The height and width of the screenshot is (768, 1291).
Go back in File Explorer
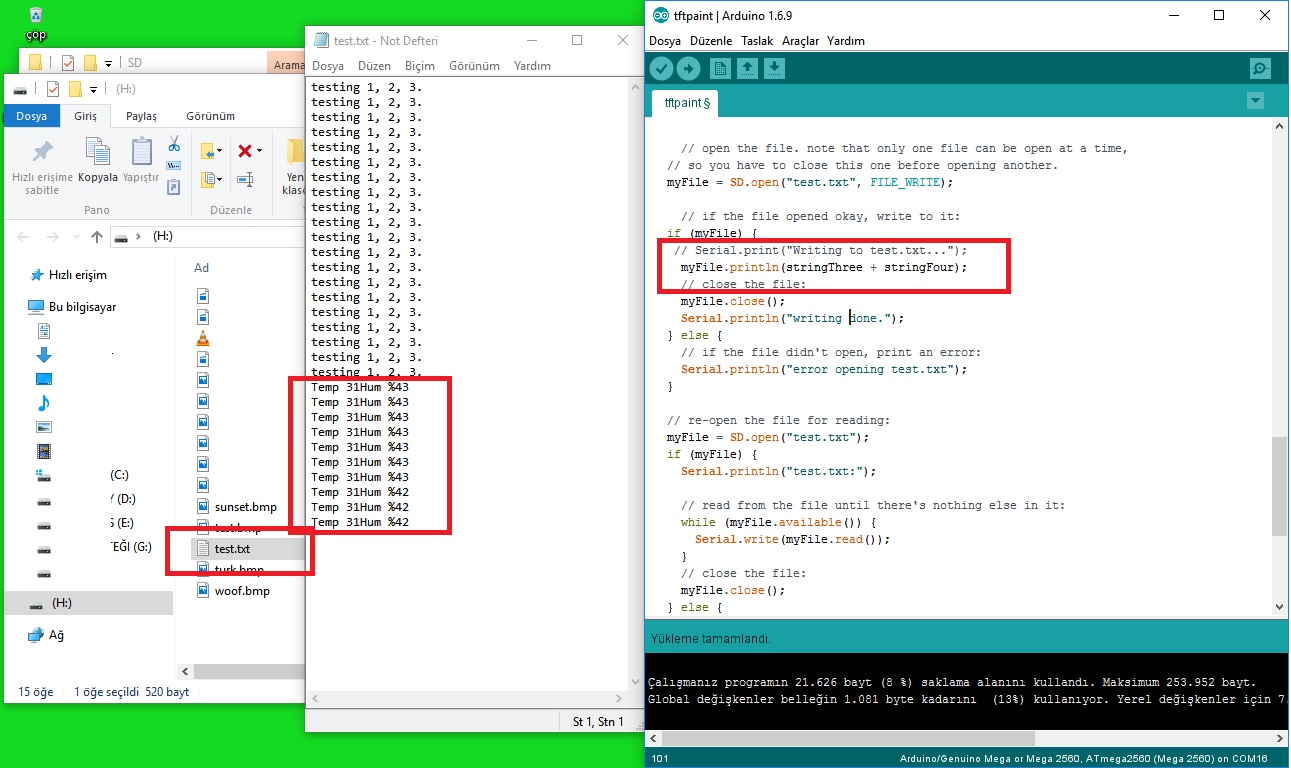(24, 237)
